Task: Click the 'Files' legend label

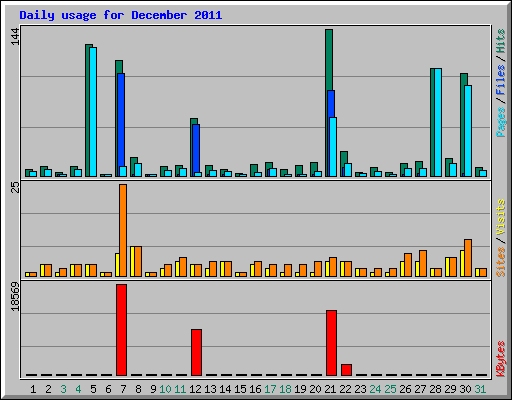Action: pyautogui.click(x=501, y=80)
